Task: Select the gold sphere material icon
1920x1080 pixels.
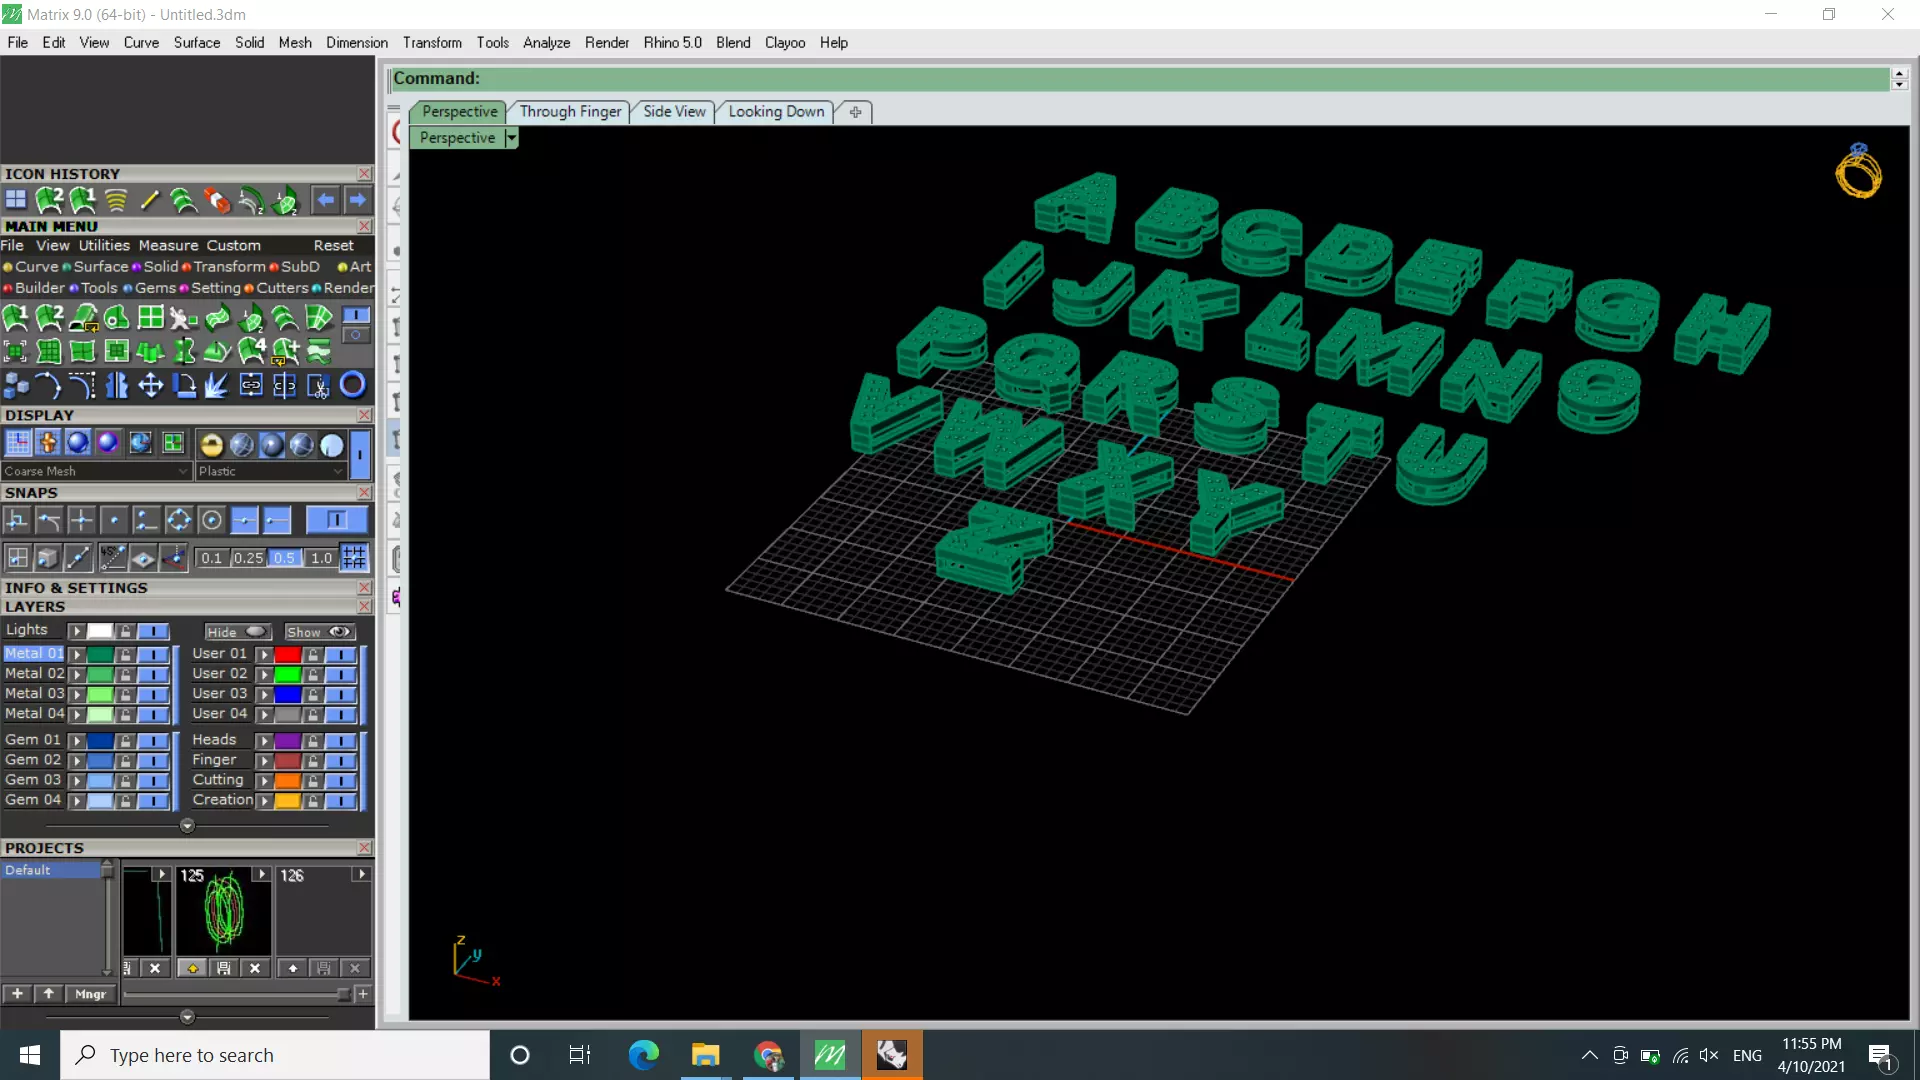Action: (211, 444)
